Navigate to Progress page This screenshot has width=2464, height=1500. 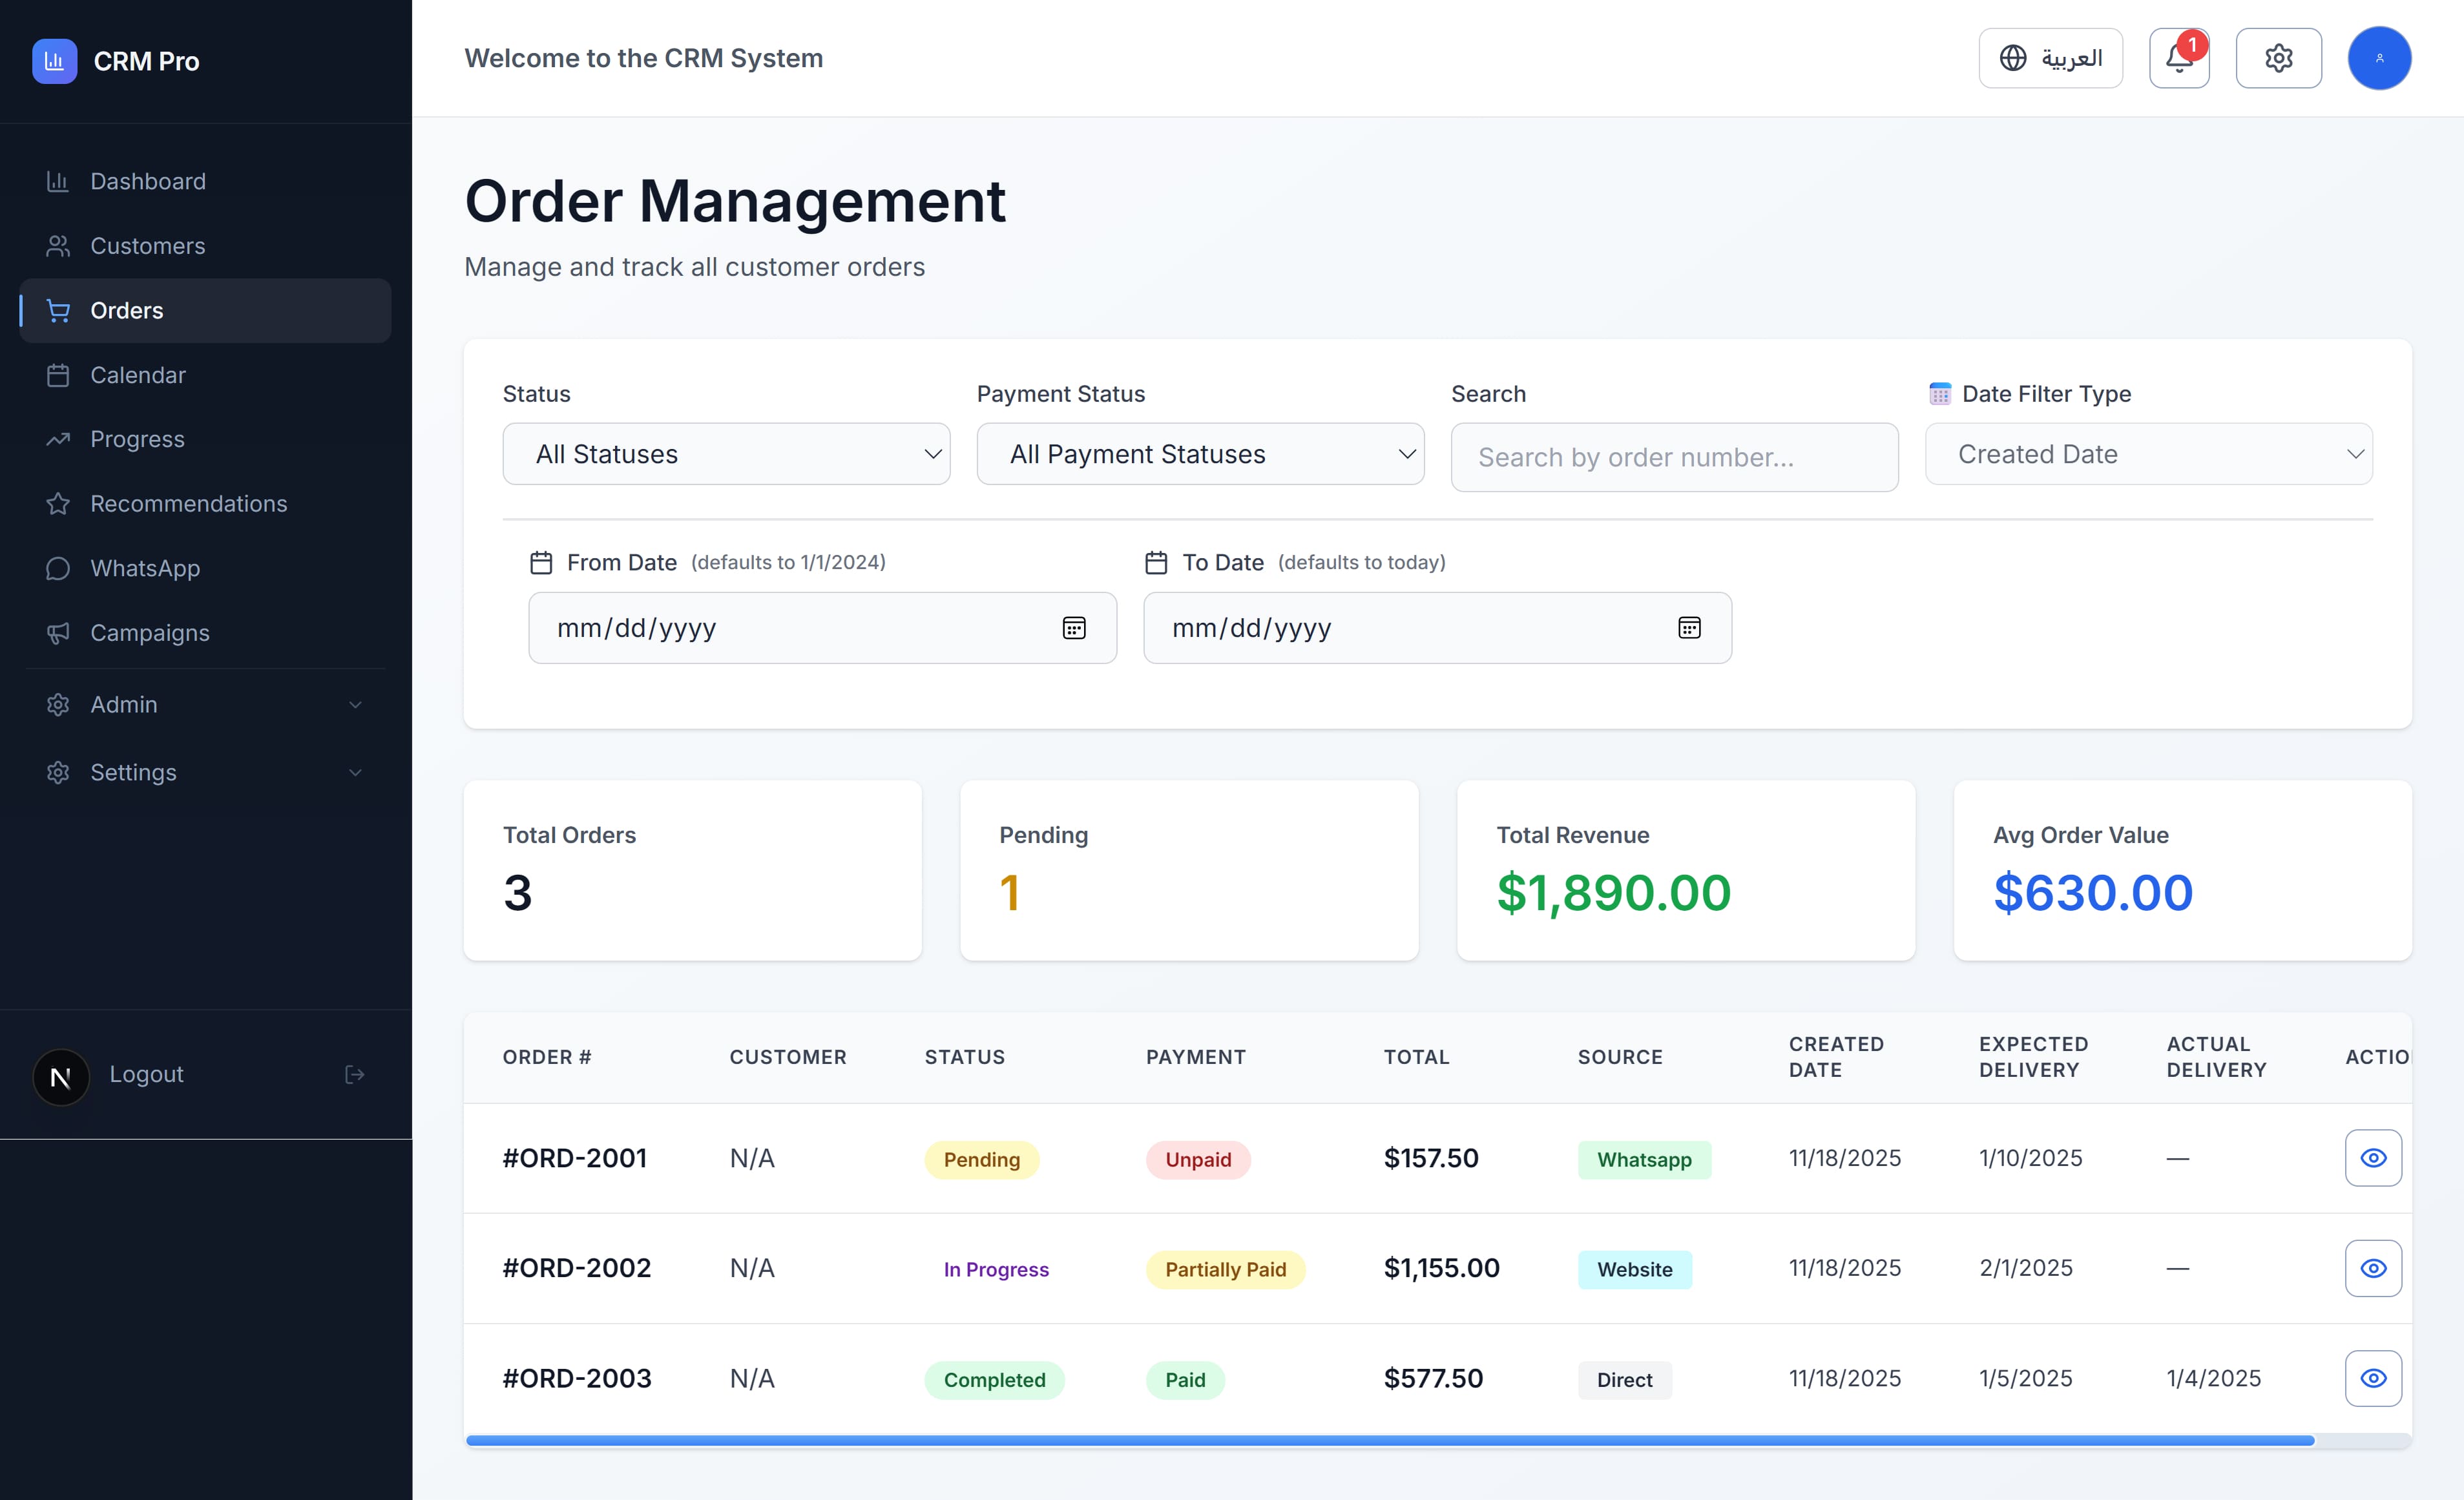click(205, 439)
